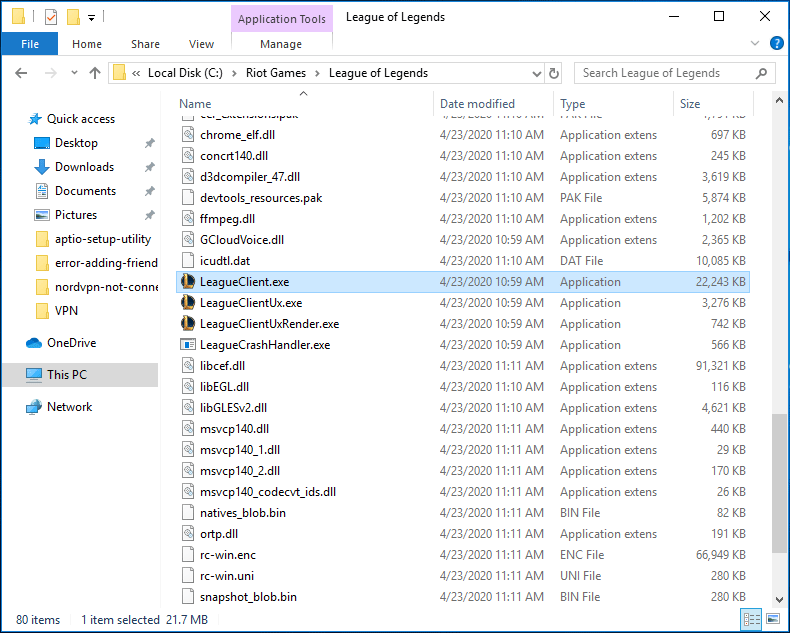Select the msvcp140_codecvt_ids.dll file

click(463, 492)
